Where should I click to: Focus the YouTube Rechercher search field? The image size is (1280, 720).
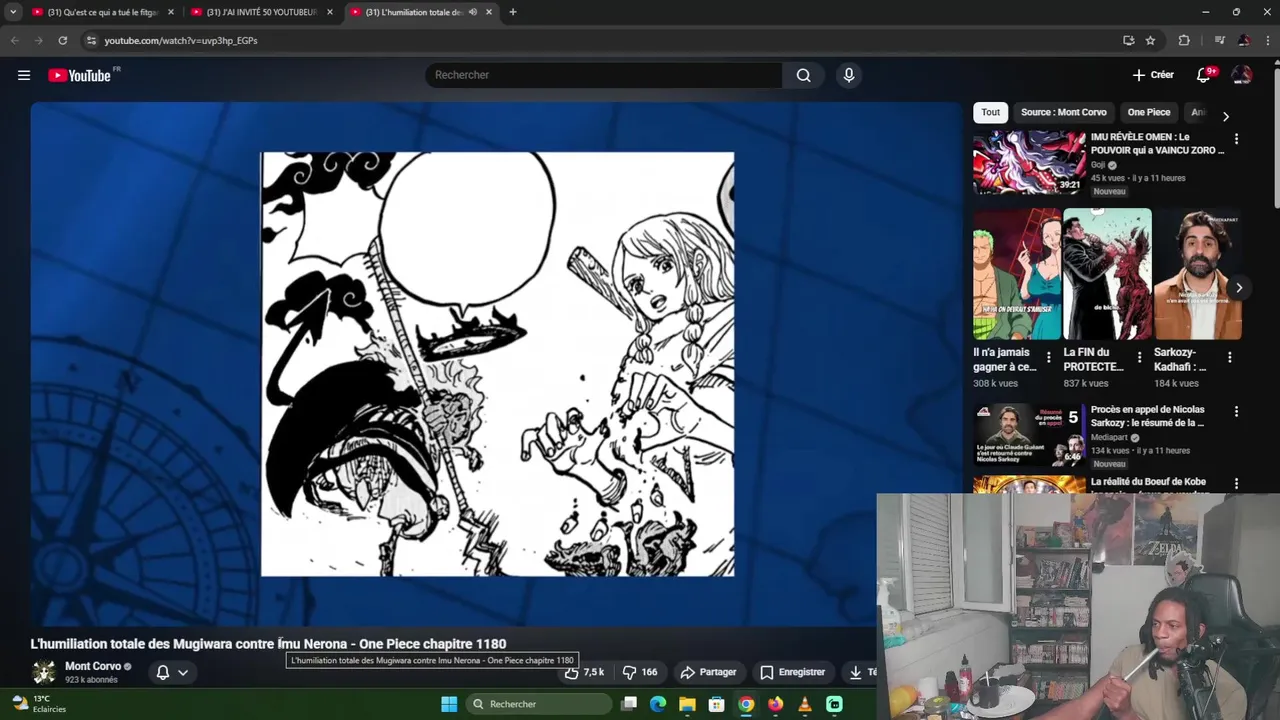click(604, 75)
